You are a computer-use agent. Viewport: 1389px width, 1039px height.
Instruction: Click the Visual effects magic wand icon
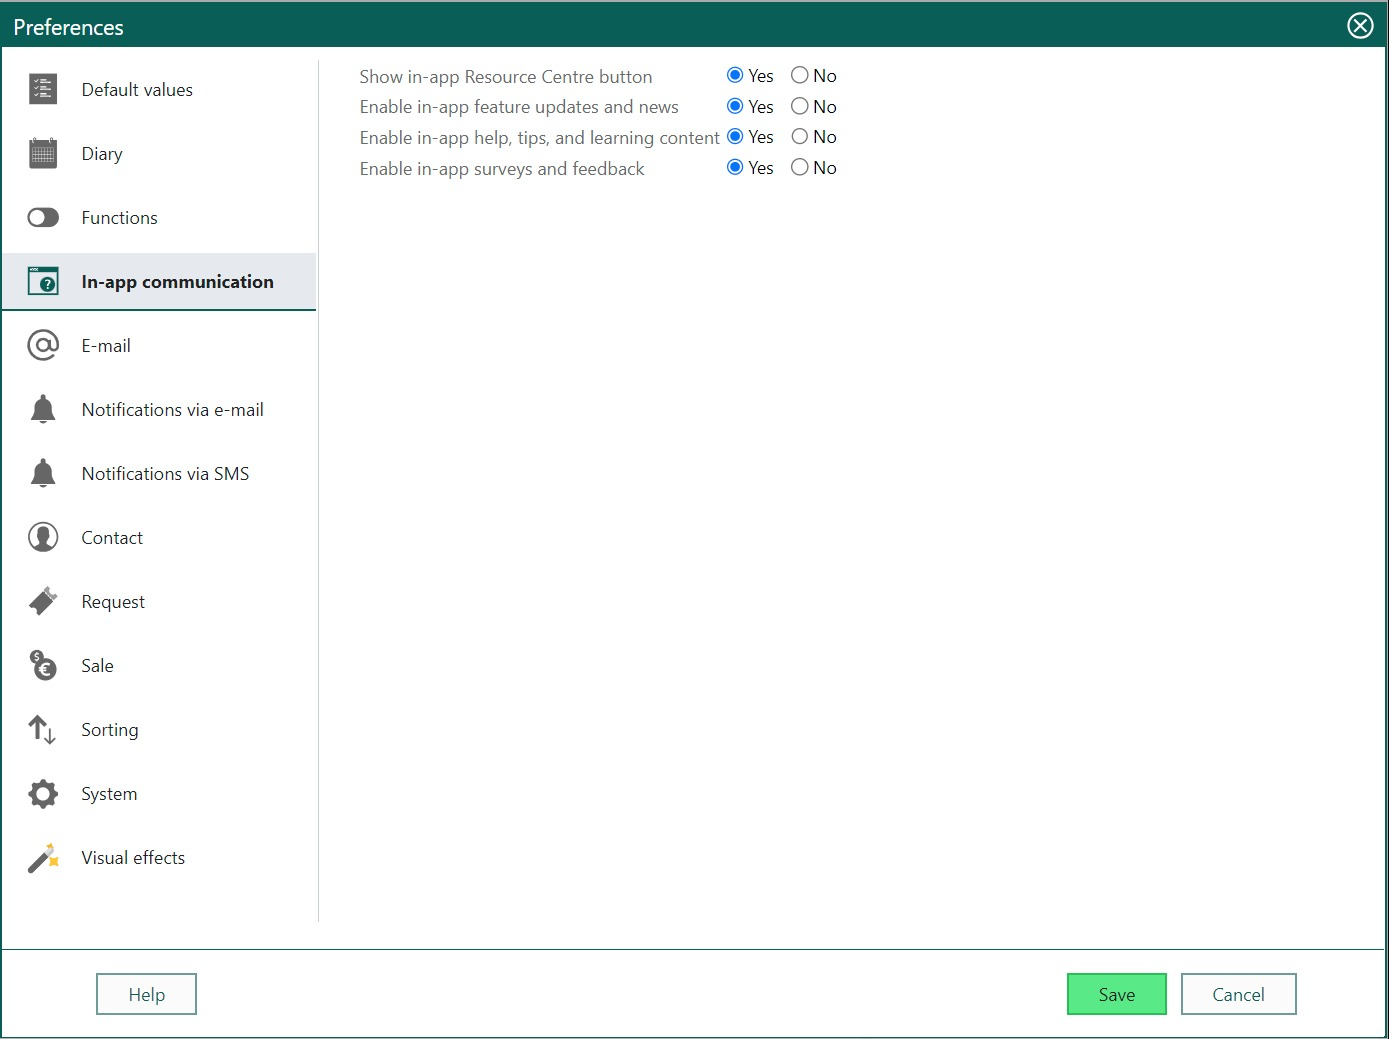43,858
